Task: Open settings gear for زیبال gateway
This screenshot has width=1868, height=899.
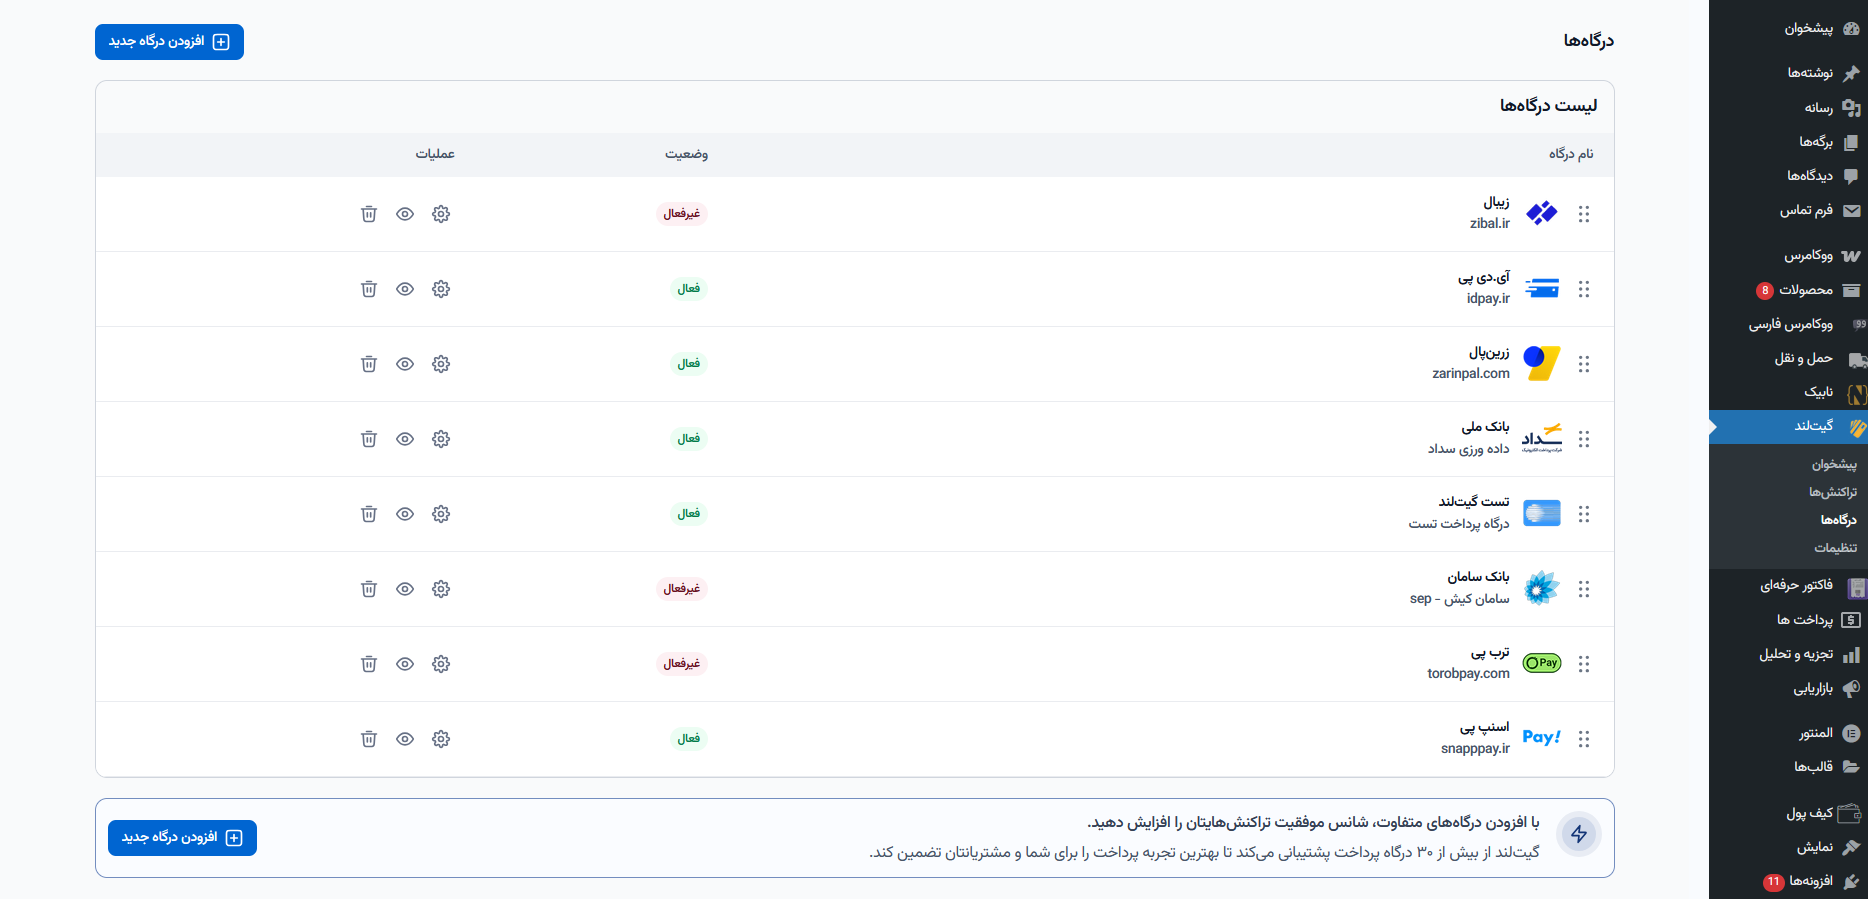Action: coord(441,214)
